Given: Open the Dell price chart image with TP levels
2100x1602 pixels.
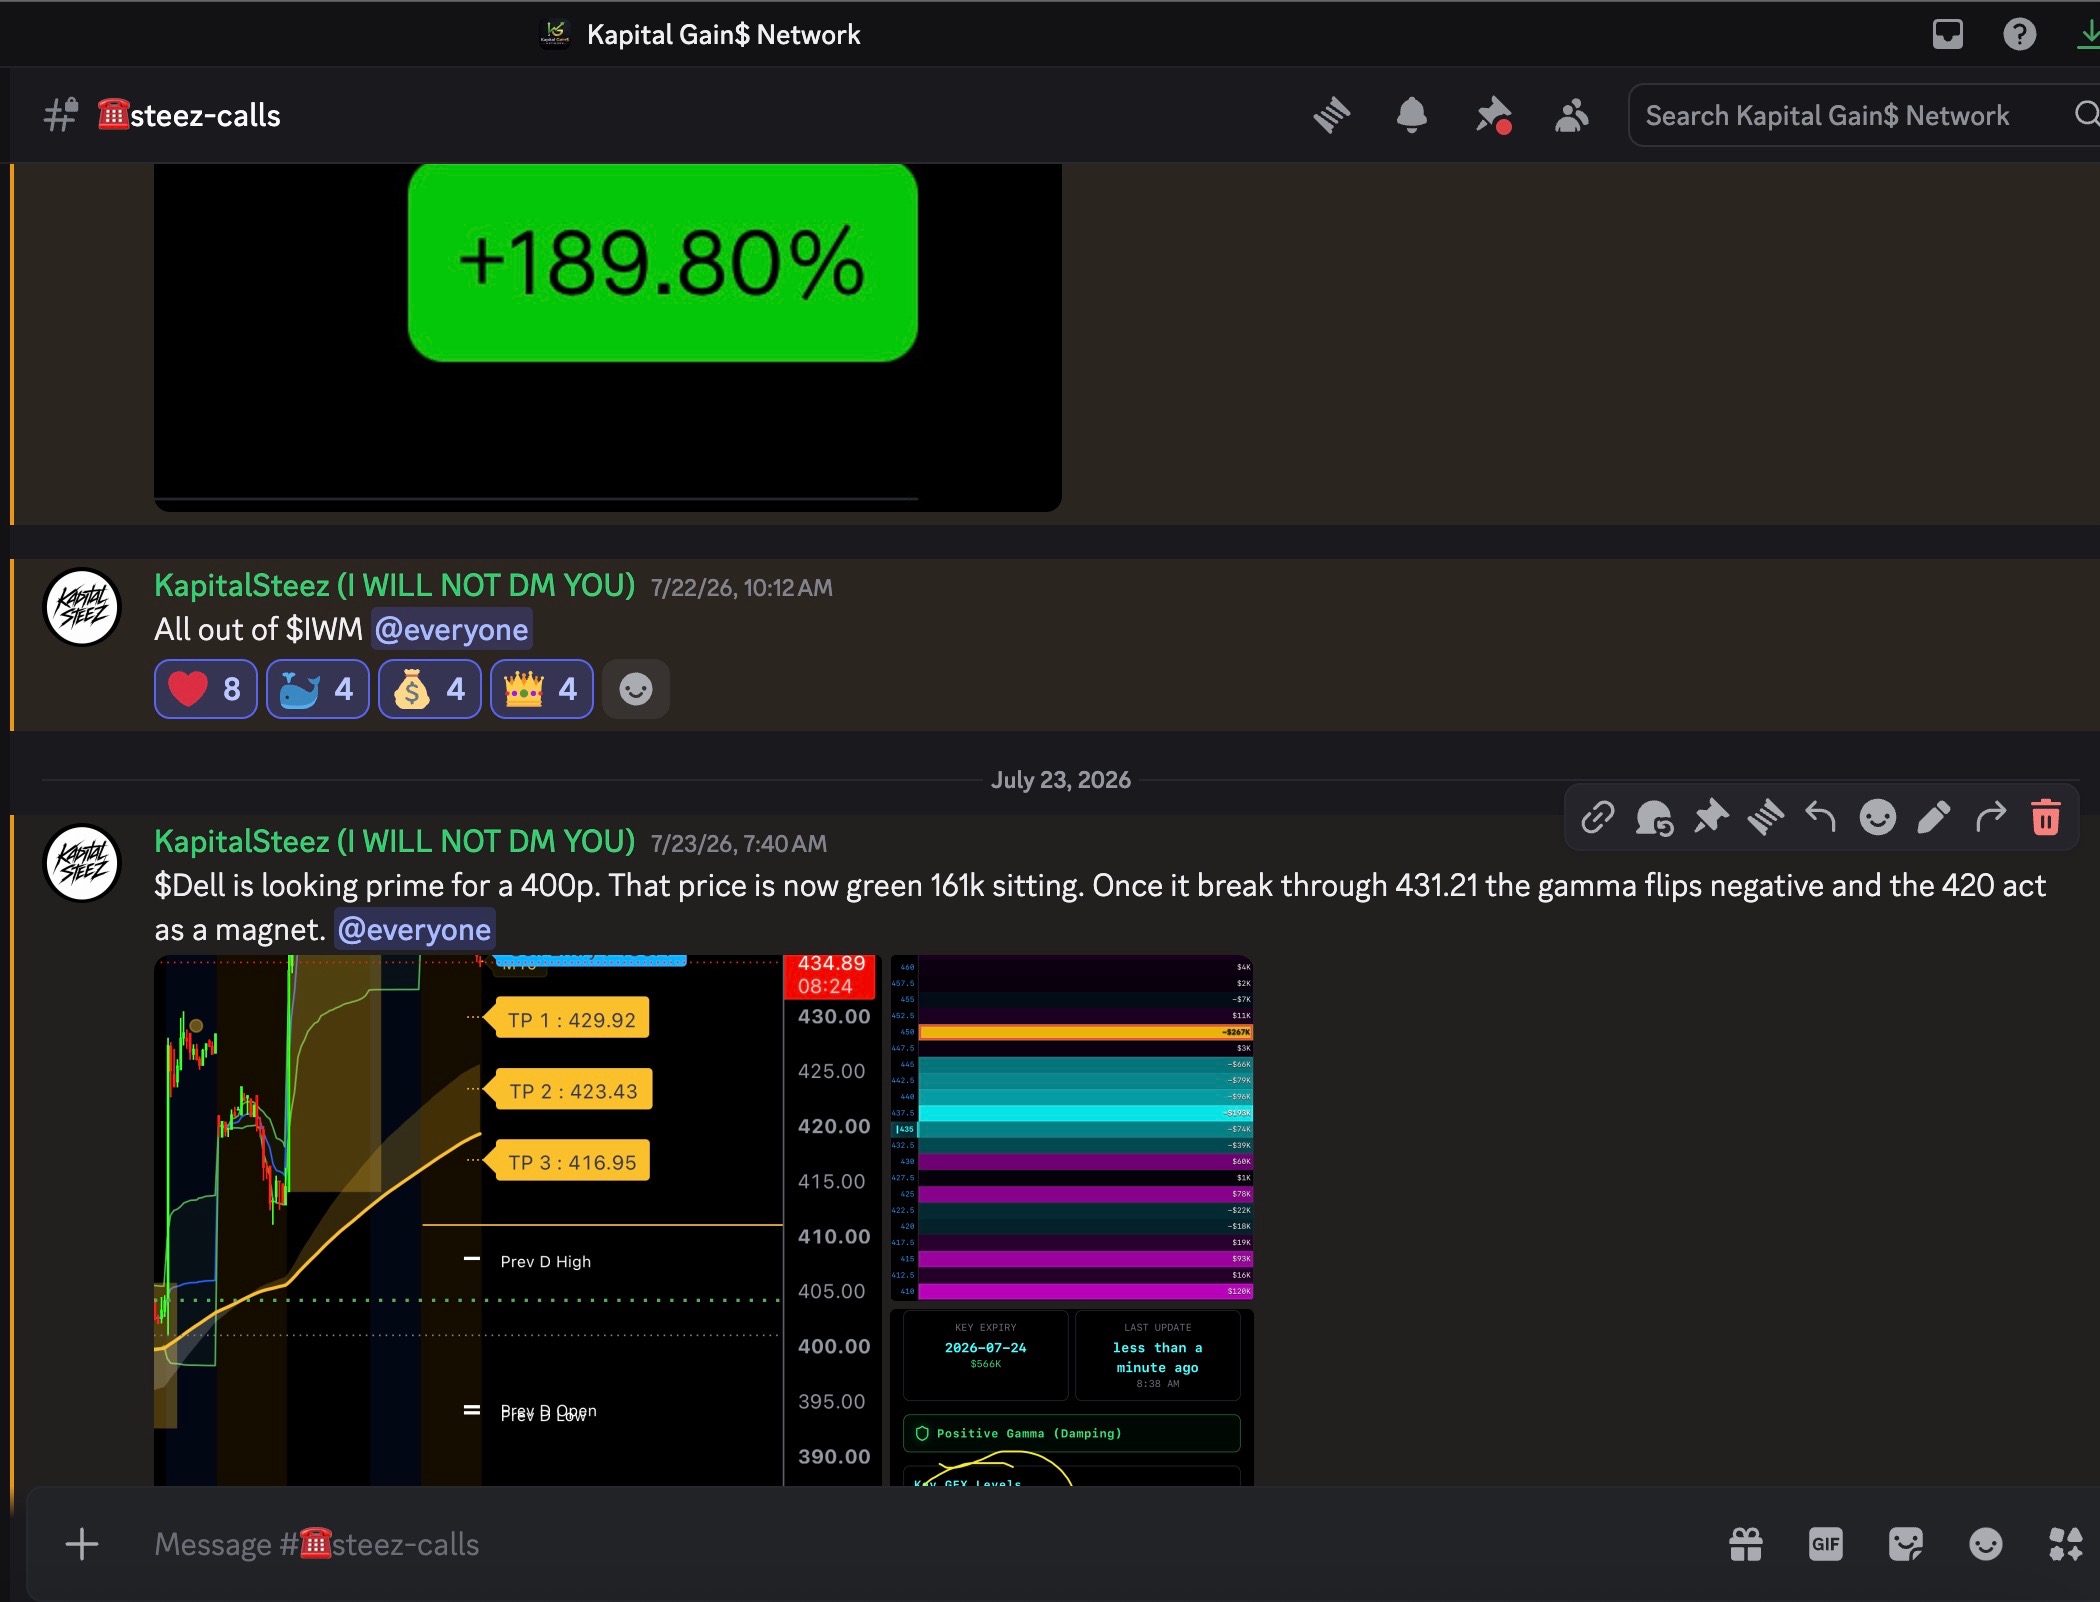Looking at the screenshot, I should [x=518, y=1220].
